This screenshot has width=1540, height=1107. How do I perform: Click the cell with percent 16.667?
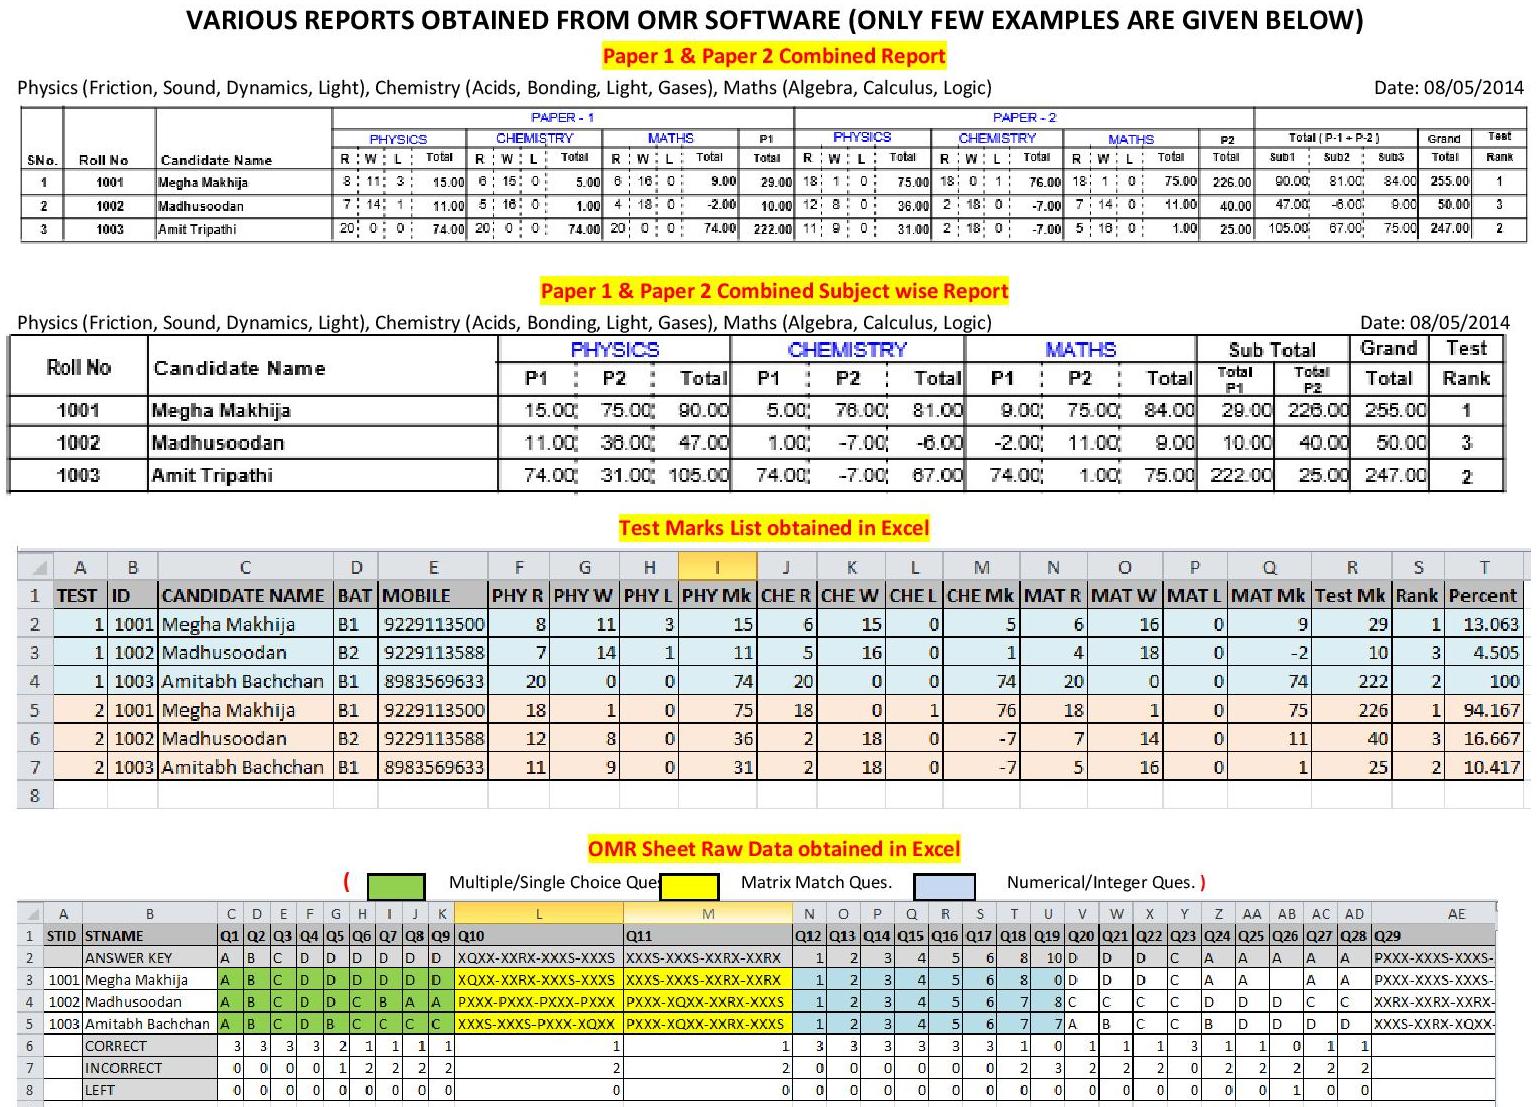tap(1484, 739)
